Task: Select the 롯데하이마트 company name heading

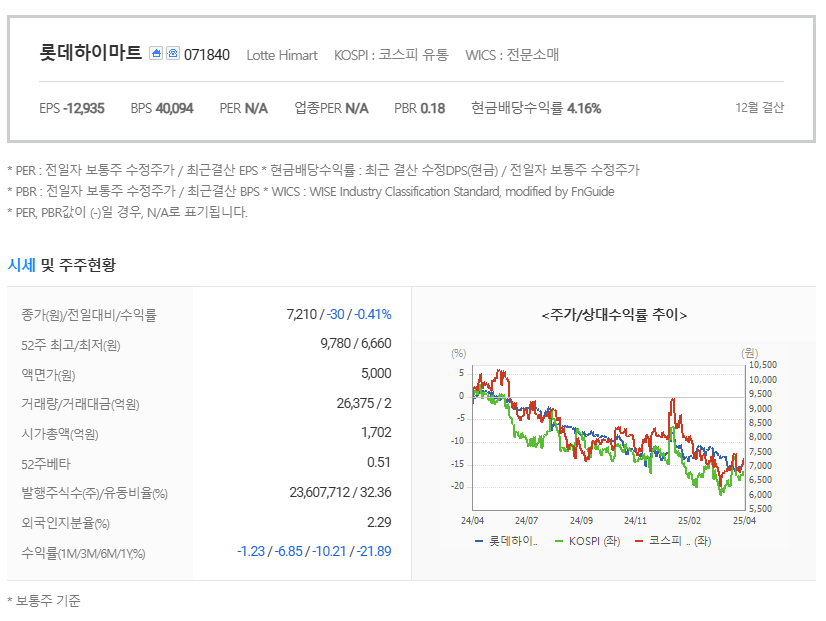Action: tap(91, 53)
